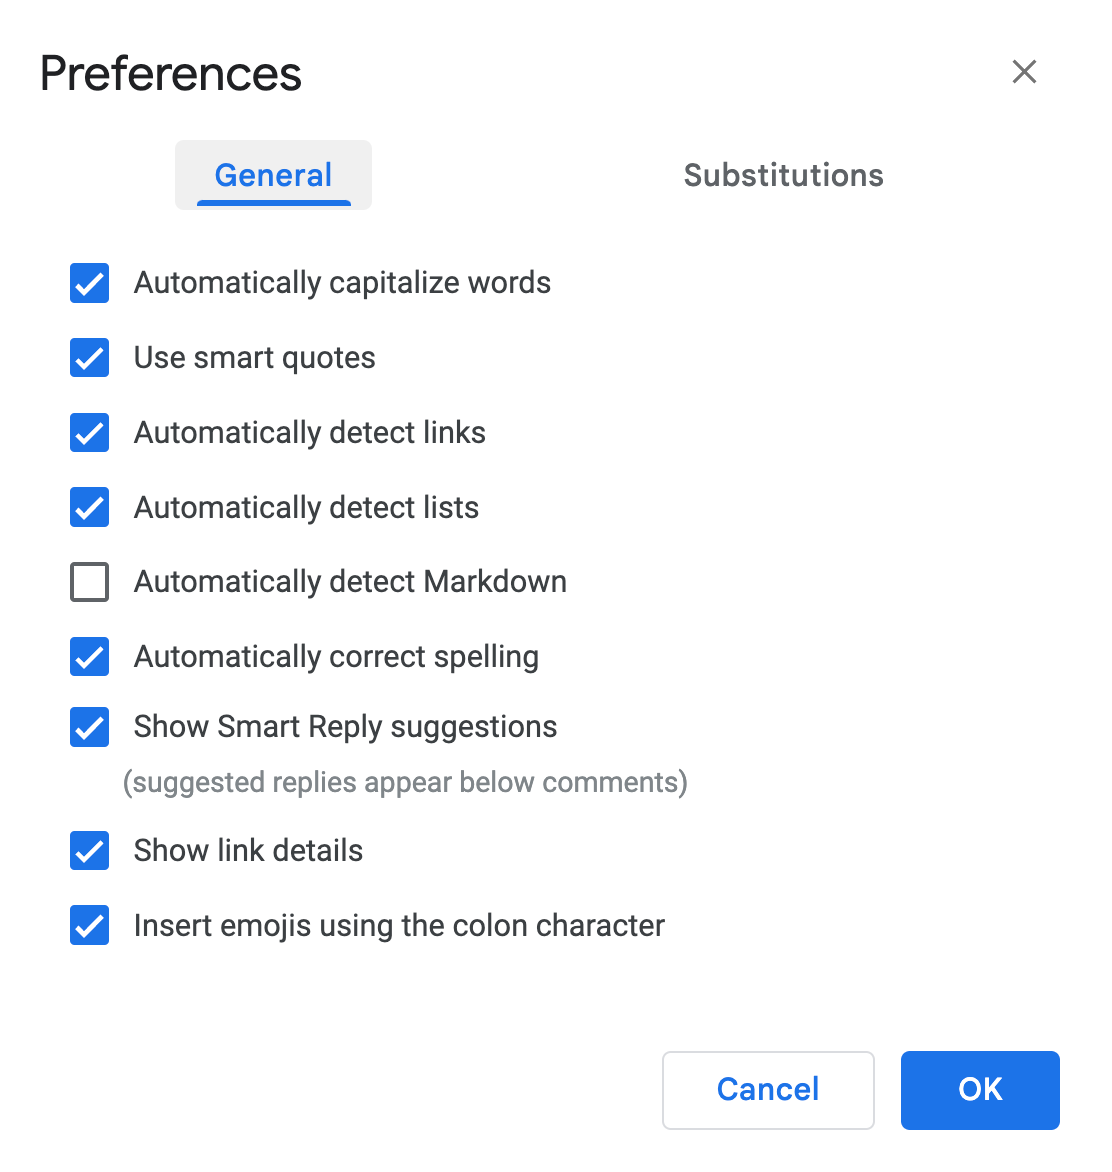Click the Smart Reply suggestions label text

click(345, 727)
